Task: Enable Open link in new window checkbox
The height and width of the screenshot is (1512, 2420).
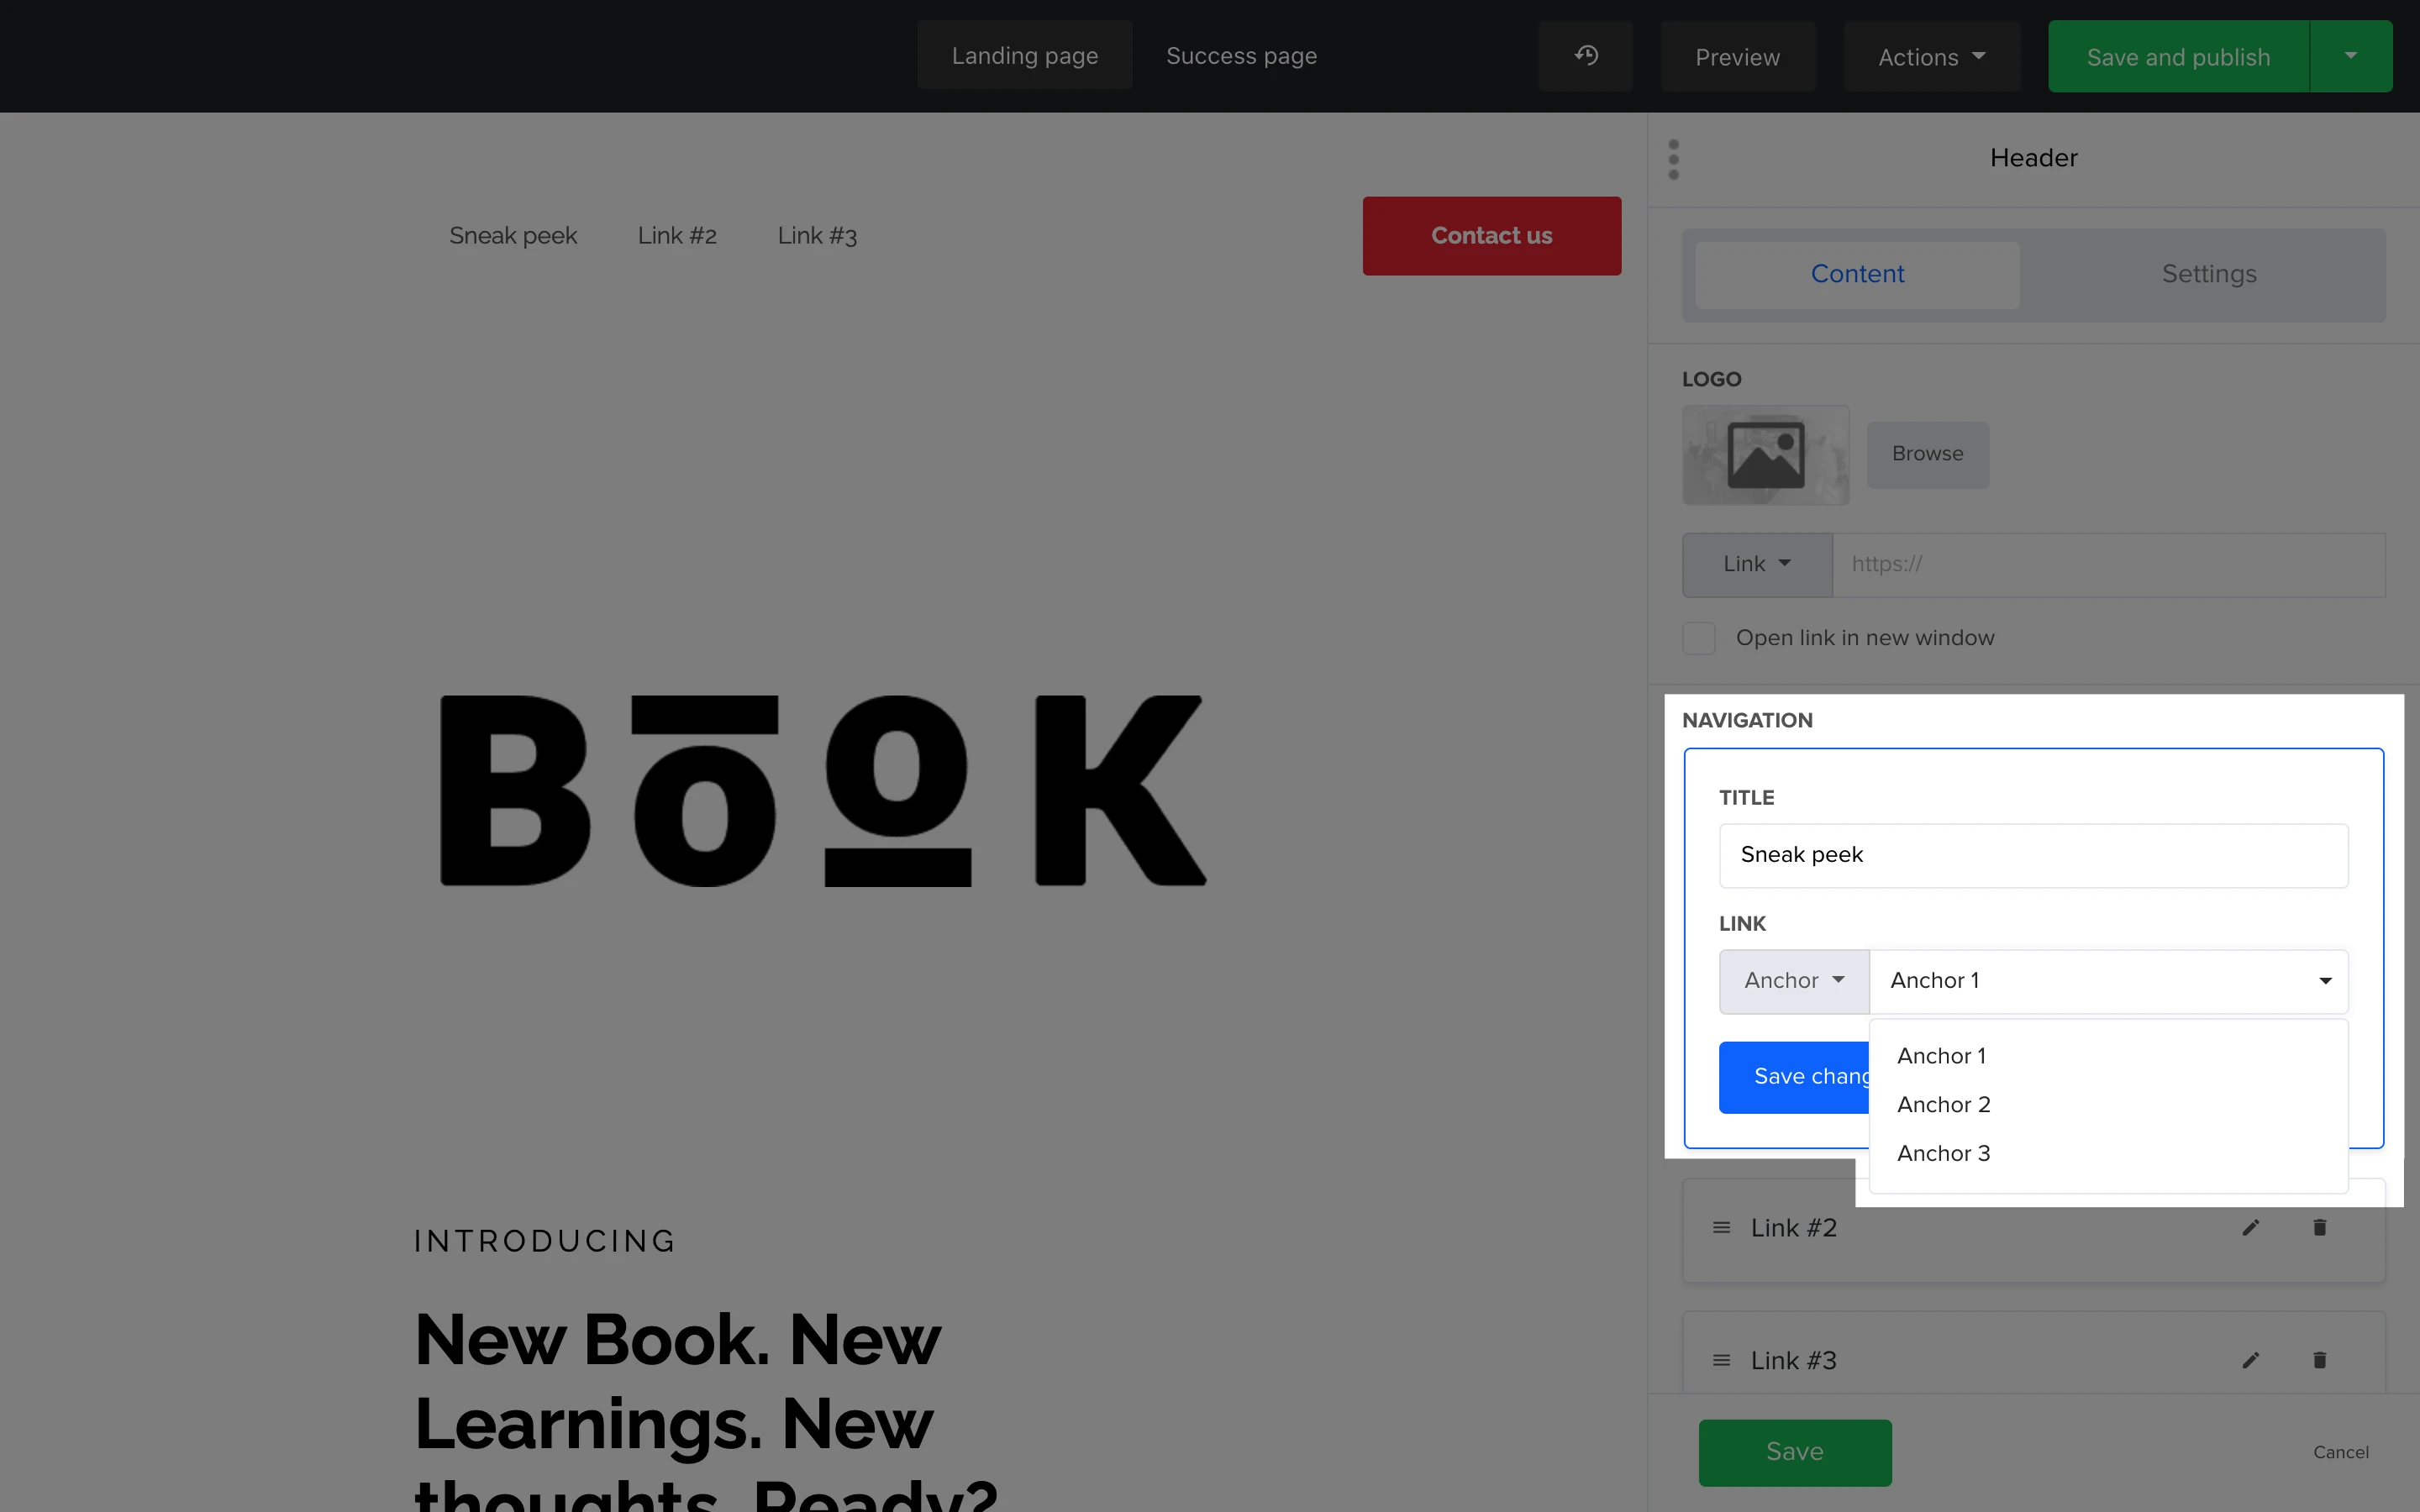Action: point(1699,638)
